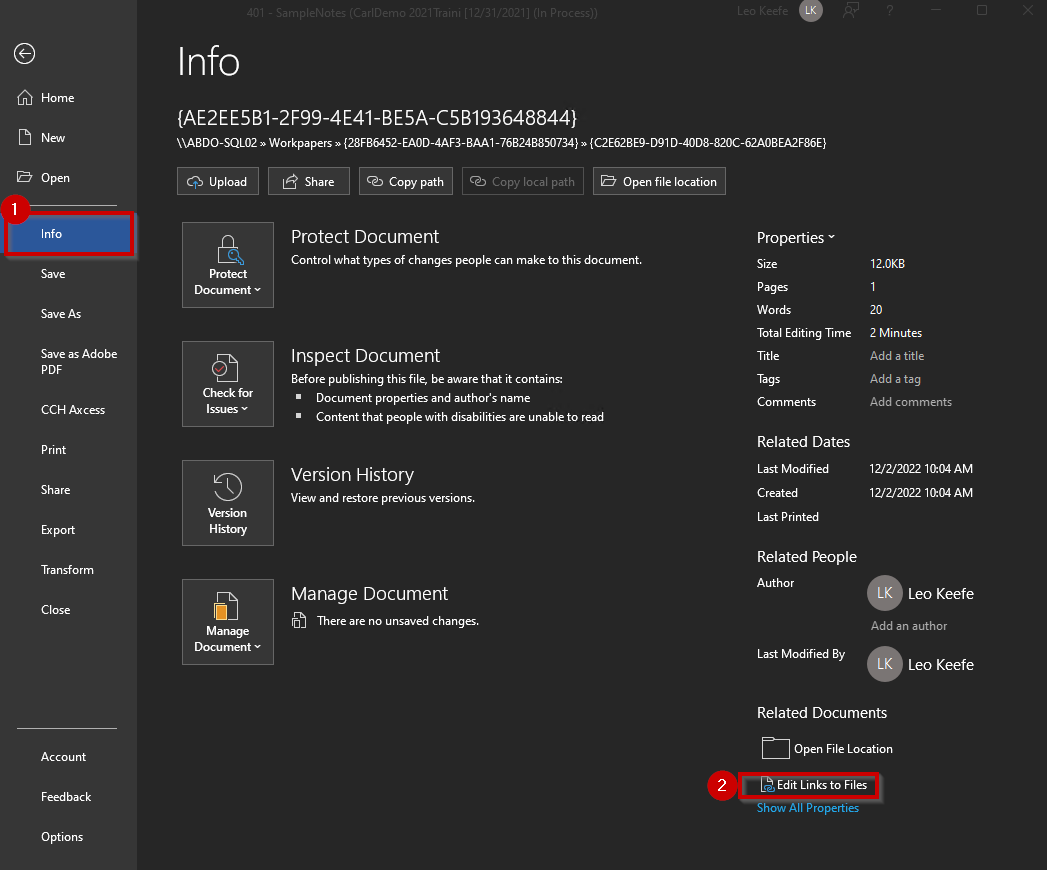Click the Open file location folder icon
The width and height of the screenshot is (1047, 870).
click(608, 181)
